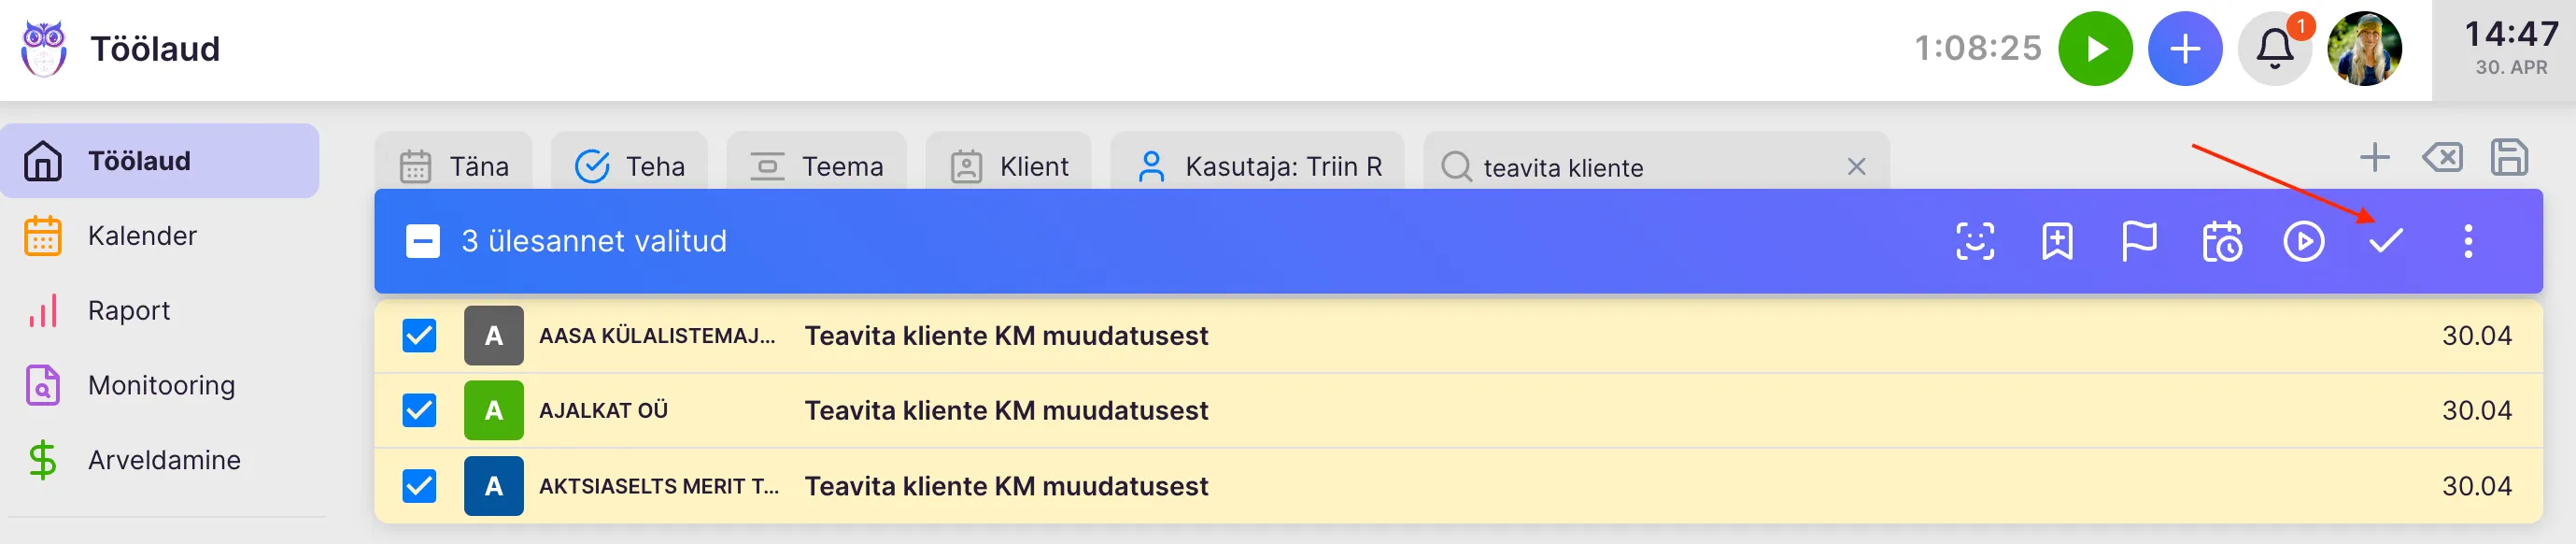2576x544 pixels.
Task: Click the 'teavita kliente' search field
Action: pyautogui.click(x=1640, y=167)
